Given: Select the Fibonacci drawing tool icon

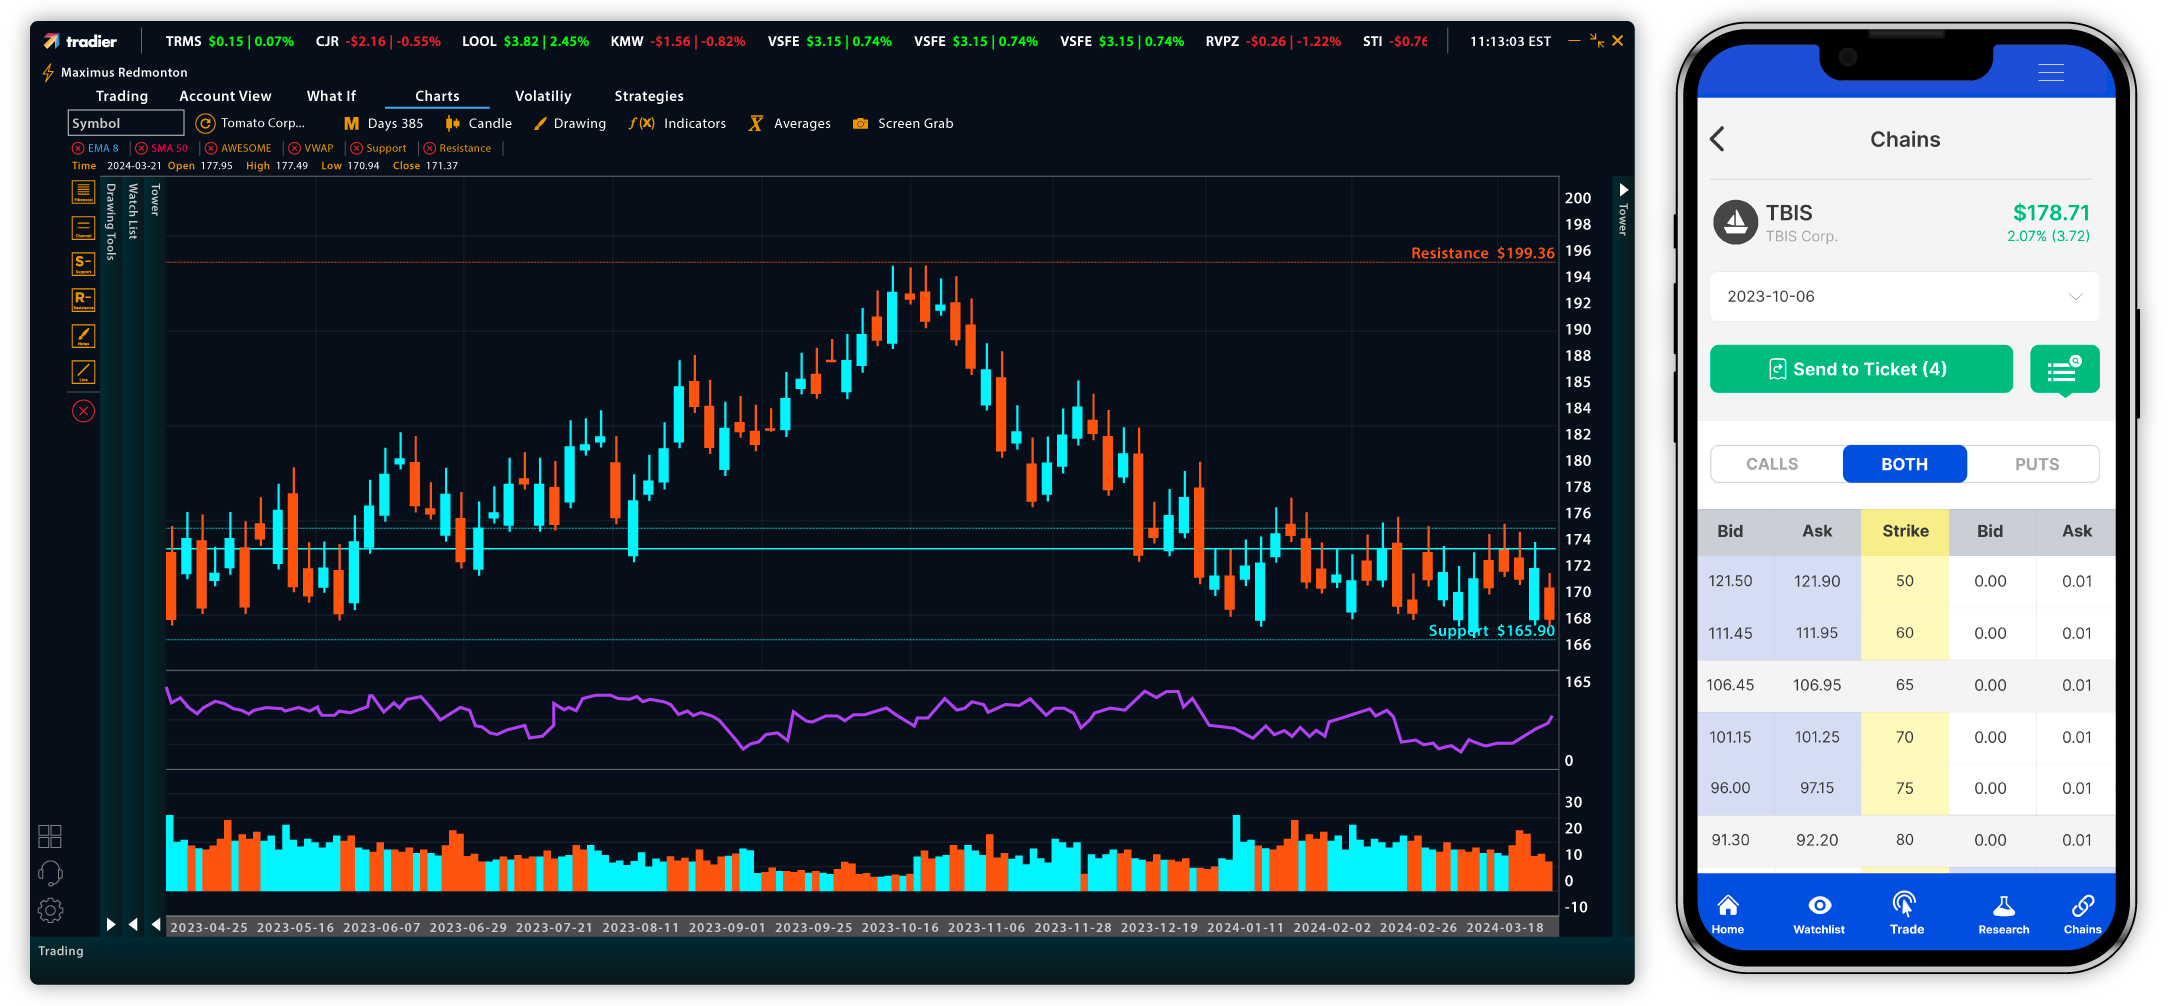Looking at the screenshot, I should point(83,191).
